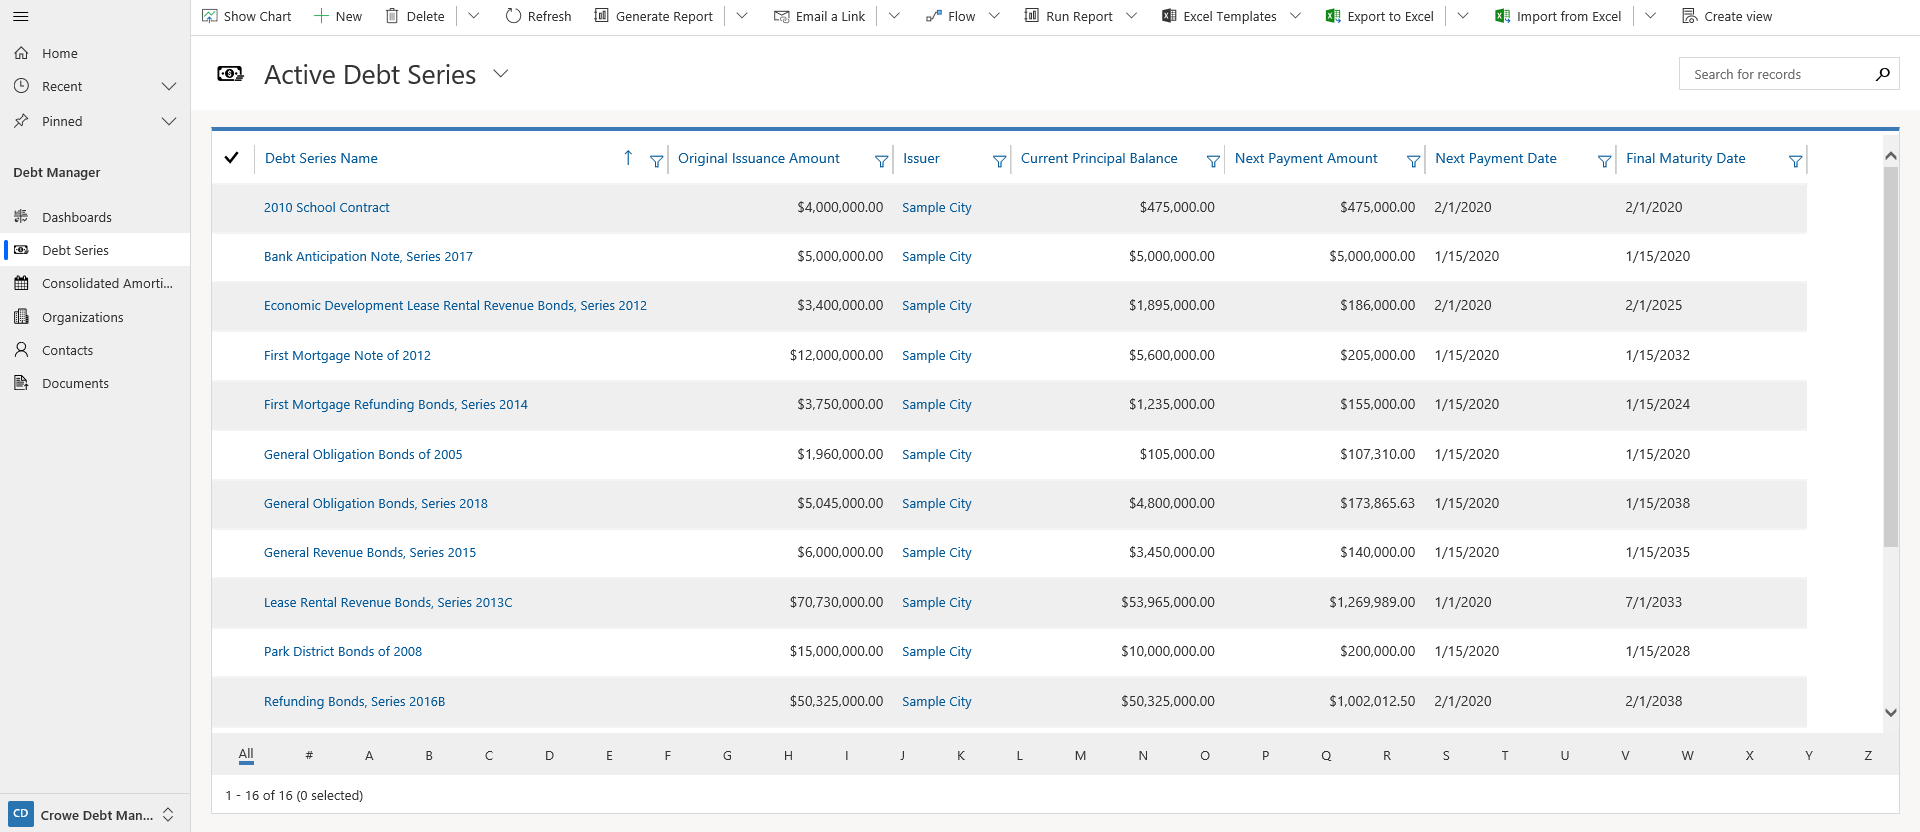Image resolution: width=1920 pixels, height=832 pixels.
Task: Expand the Active Debt Series view selector
Action: [501, 74]
